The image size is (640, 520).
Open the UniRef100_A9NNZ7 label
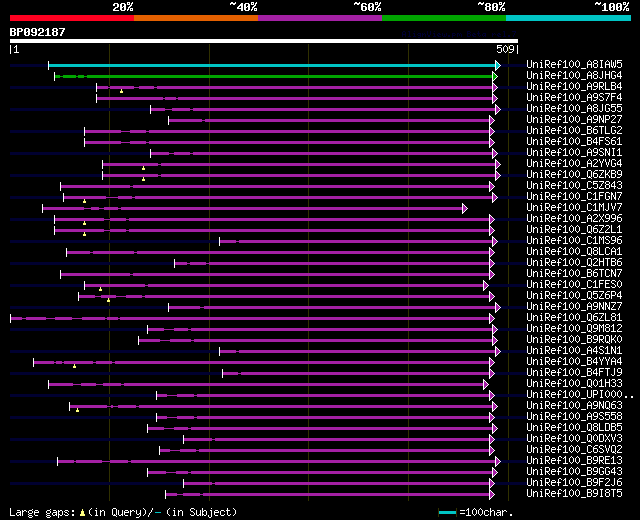(574, 307)
